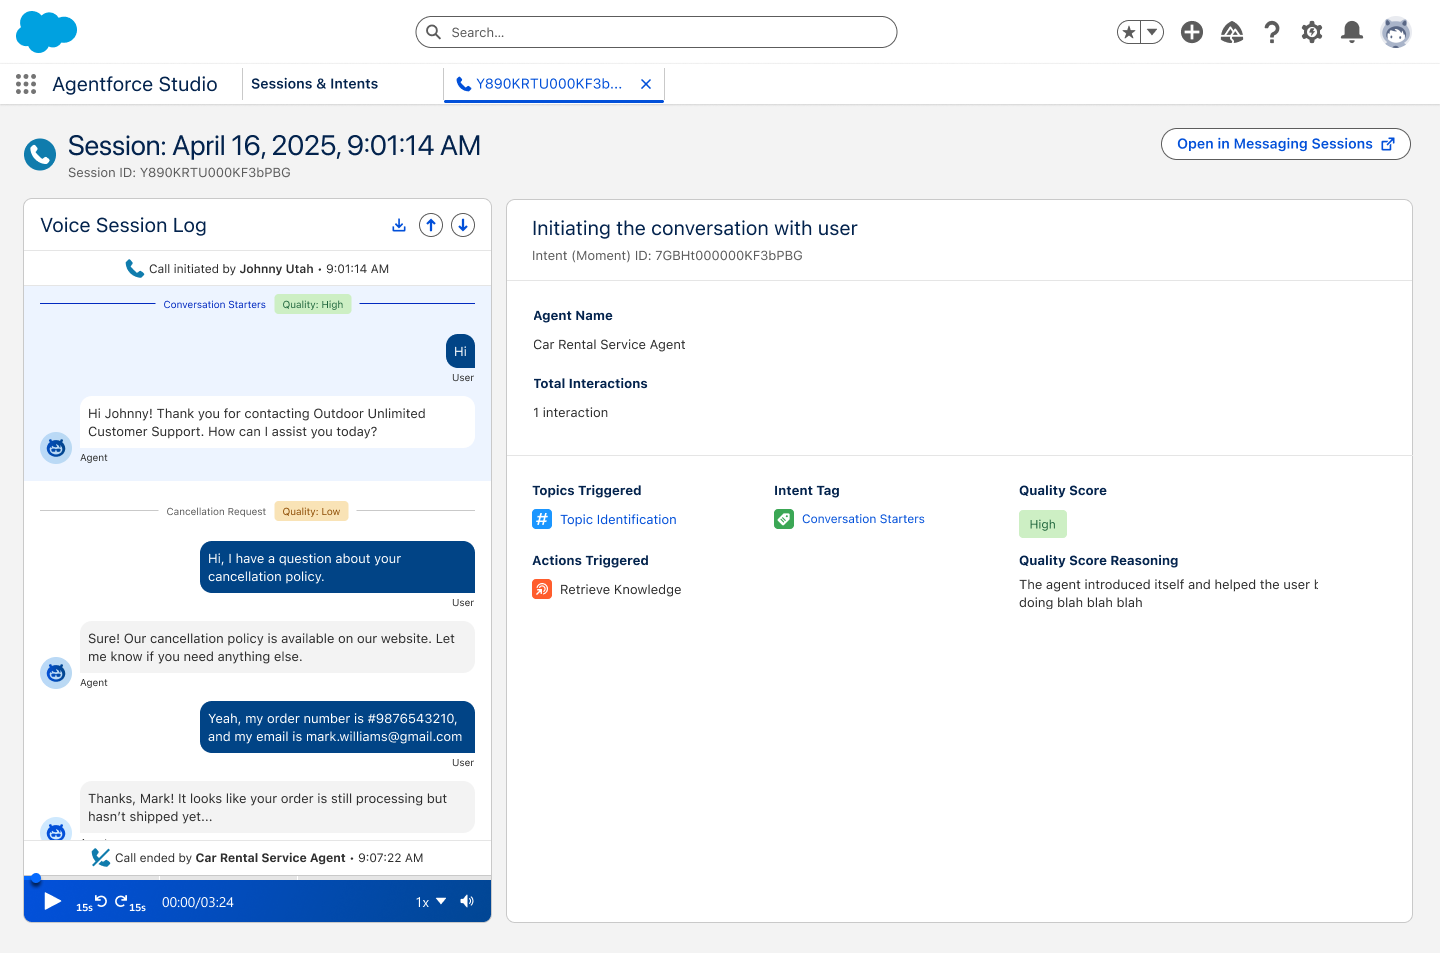
Task: Switch to the Sessions & Intents tab
Action: [x=314, y=84]
